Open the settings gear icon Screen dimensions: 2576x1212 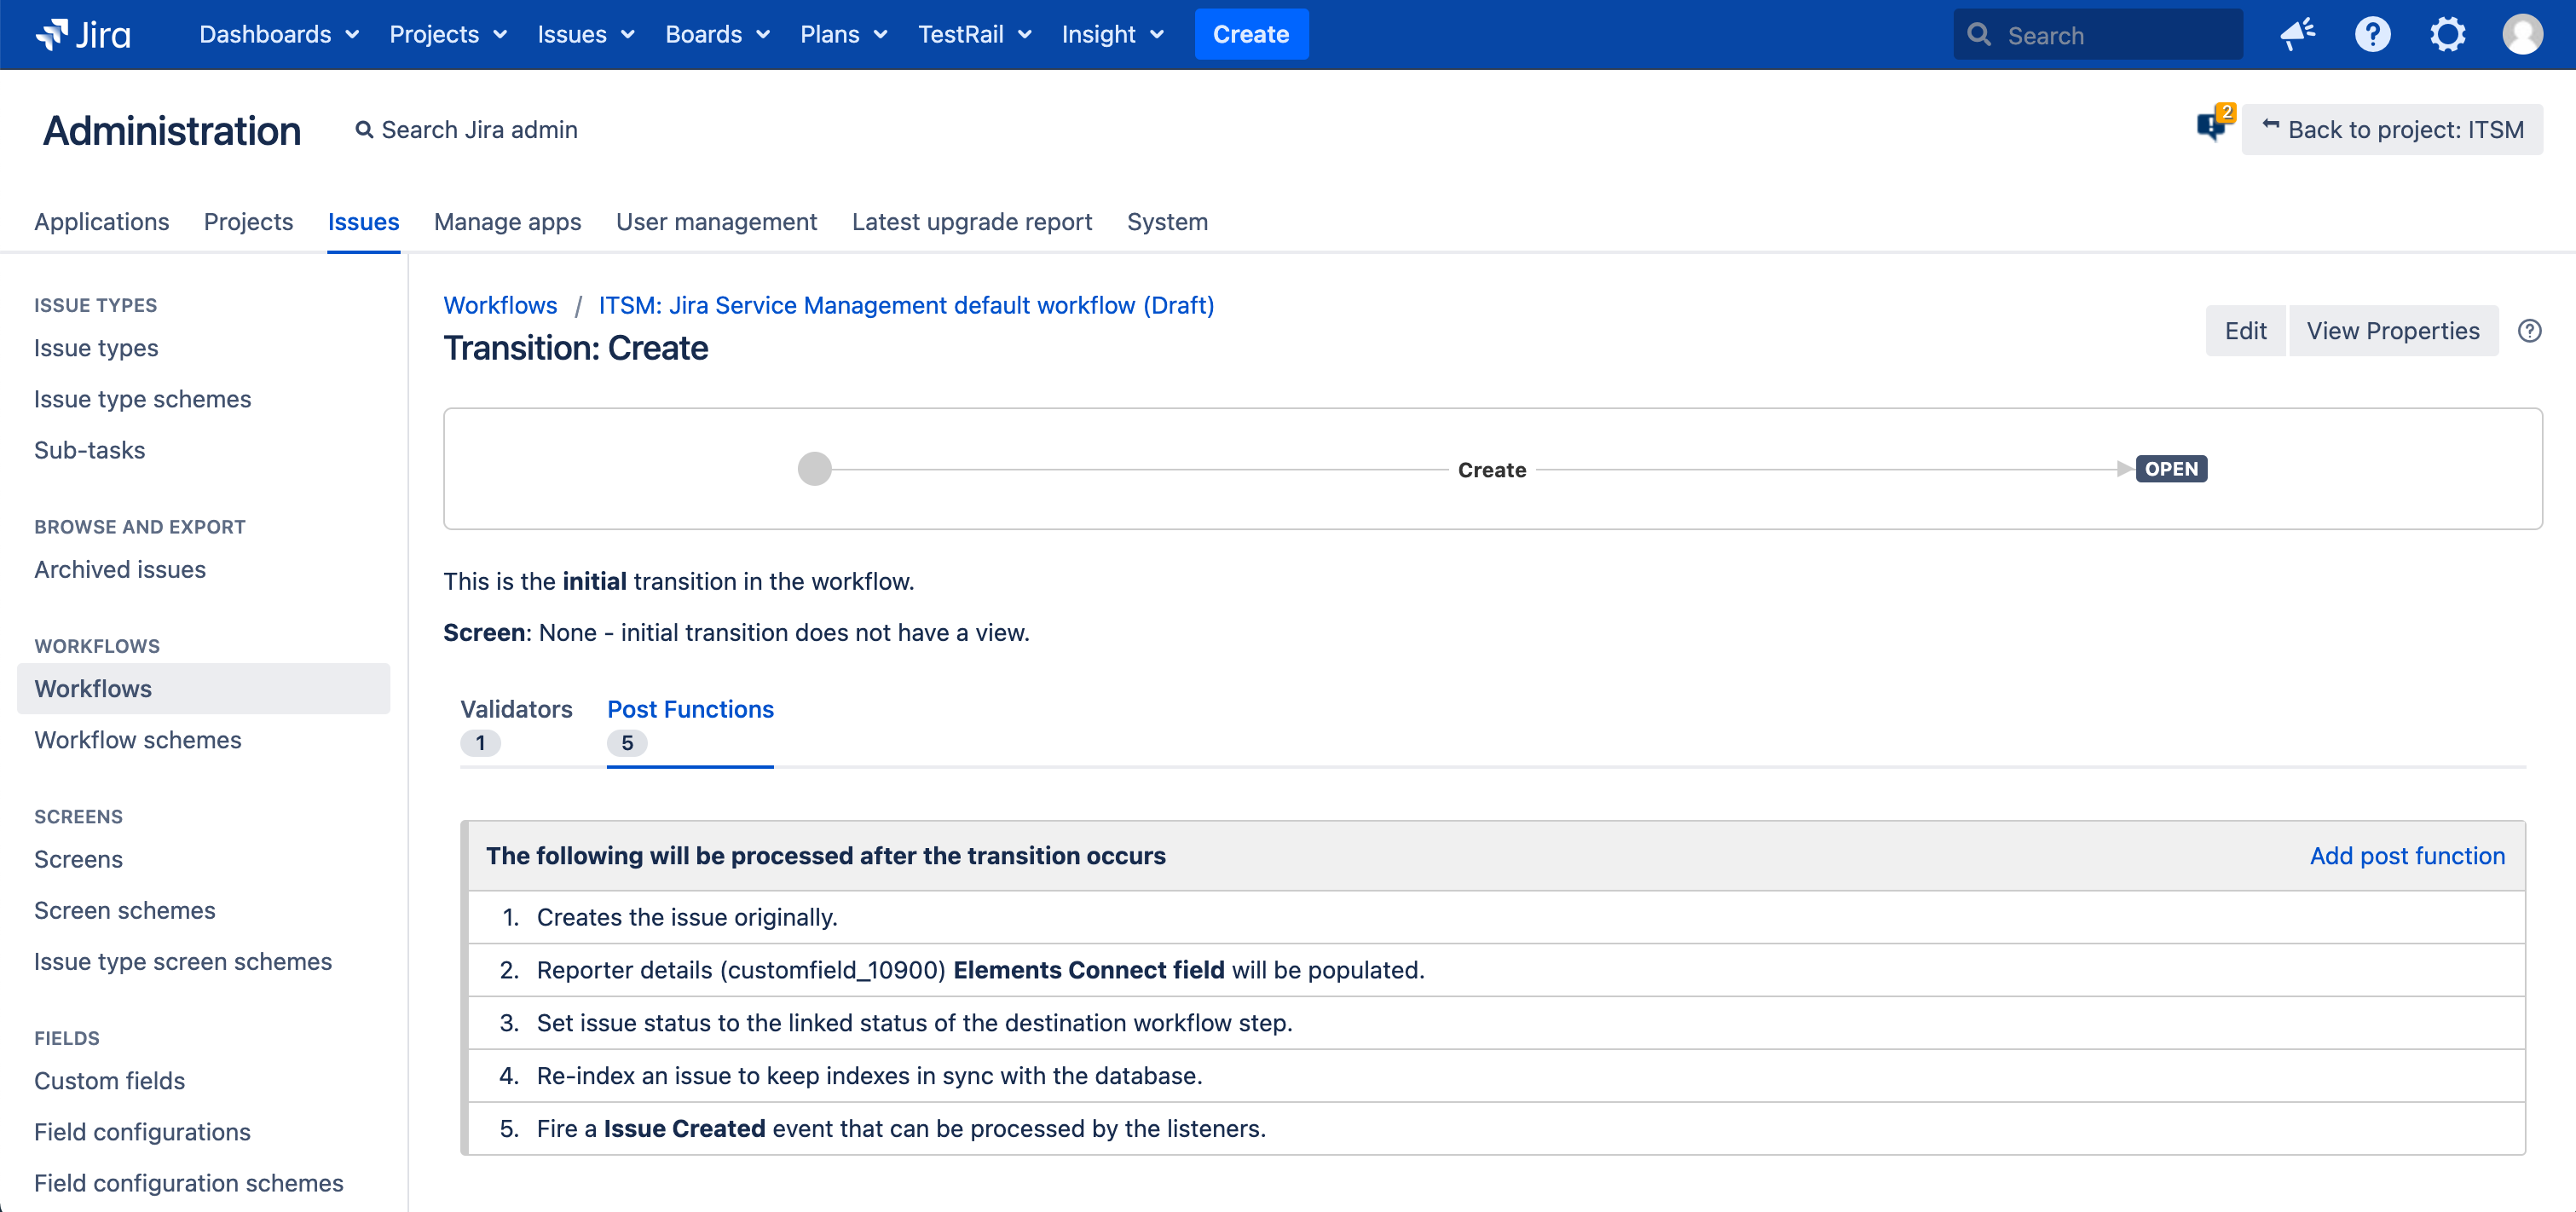pos(2447,34)
